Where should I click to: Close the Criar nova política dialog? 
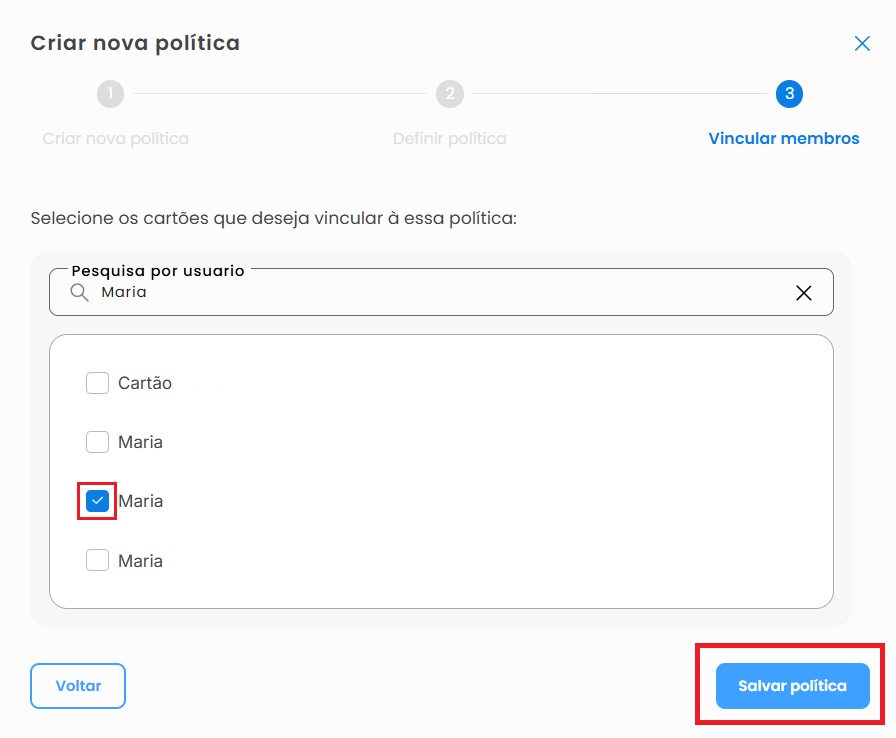click(x=862, y=43)
